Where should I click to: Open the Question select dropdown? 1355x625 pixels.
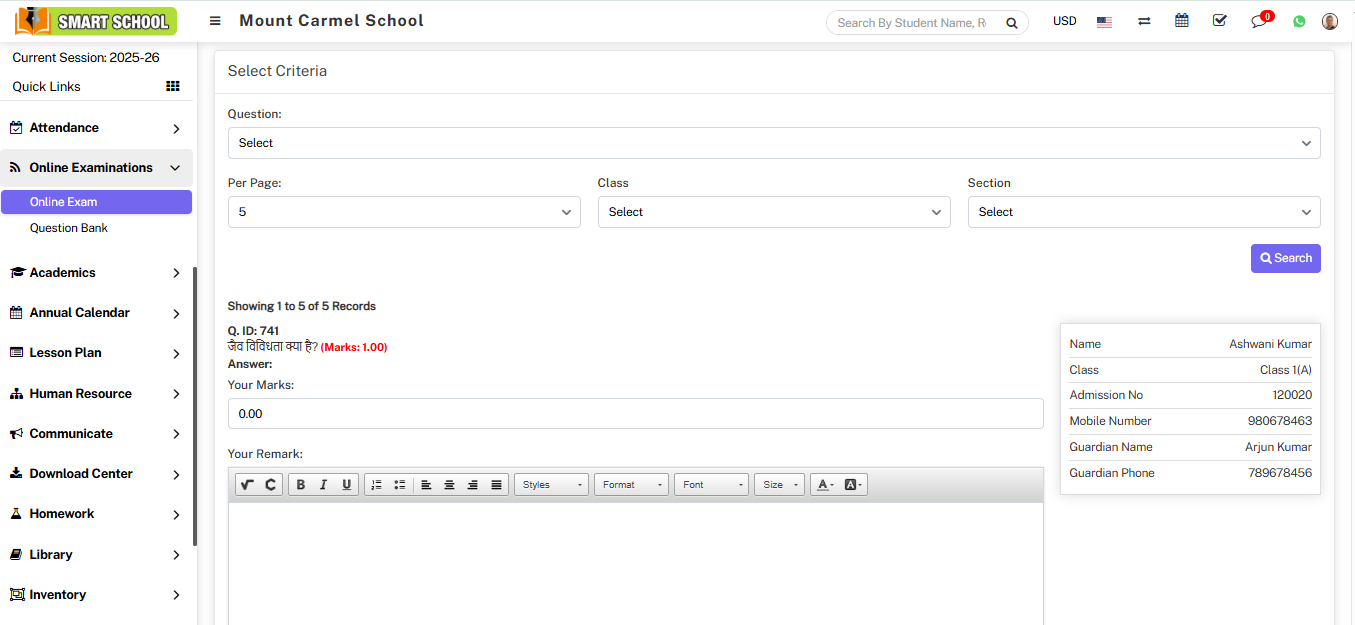(773, 143)
